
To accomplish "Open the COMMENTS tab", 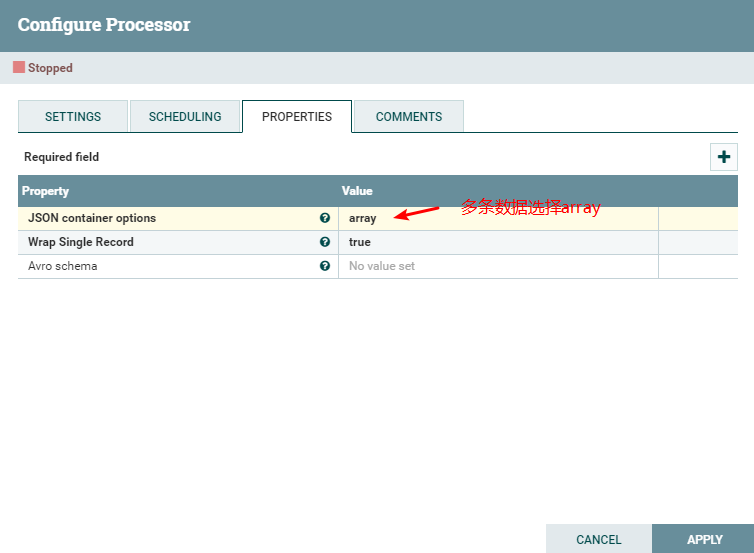I will coord(409,116).
